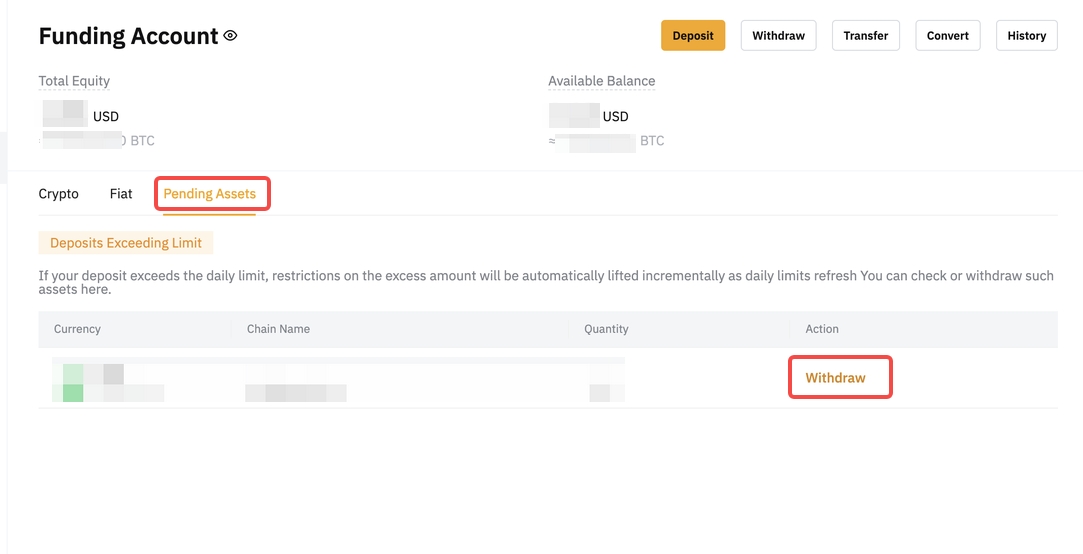Toggle balance visibility with the eye icon
This screenshot has height=554, width=1083.
click(x=230, y=36)
